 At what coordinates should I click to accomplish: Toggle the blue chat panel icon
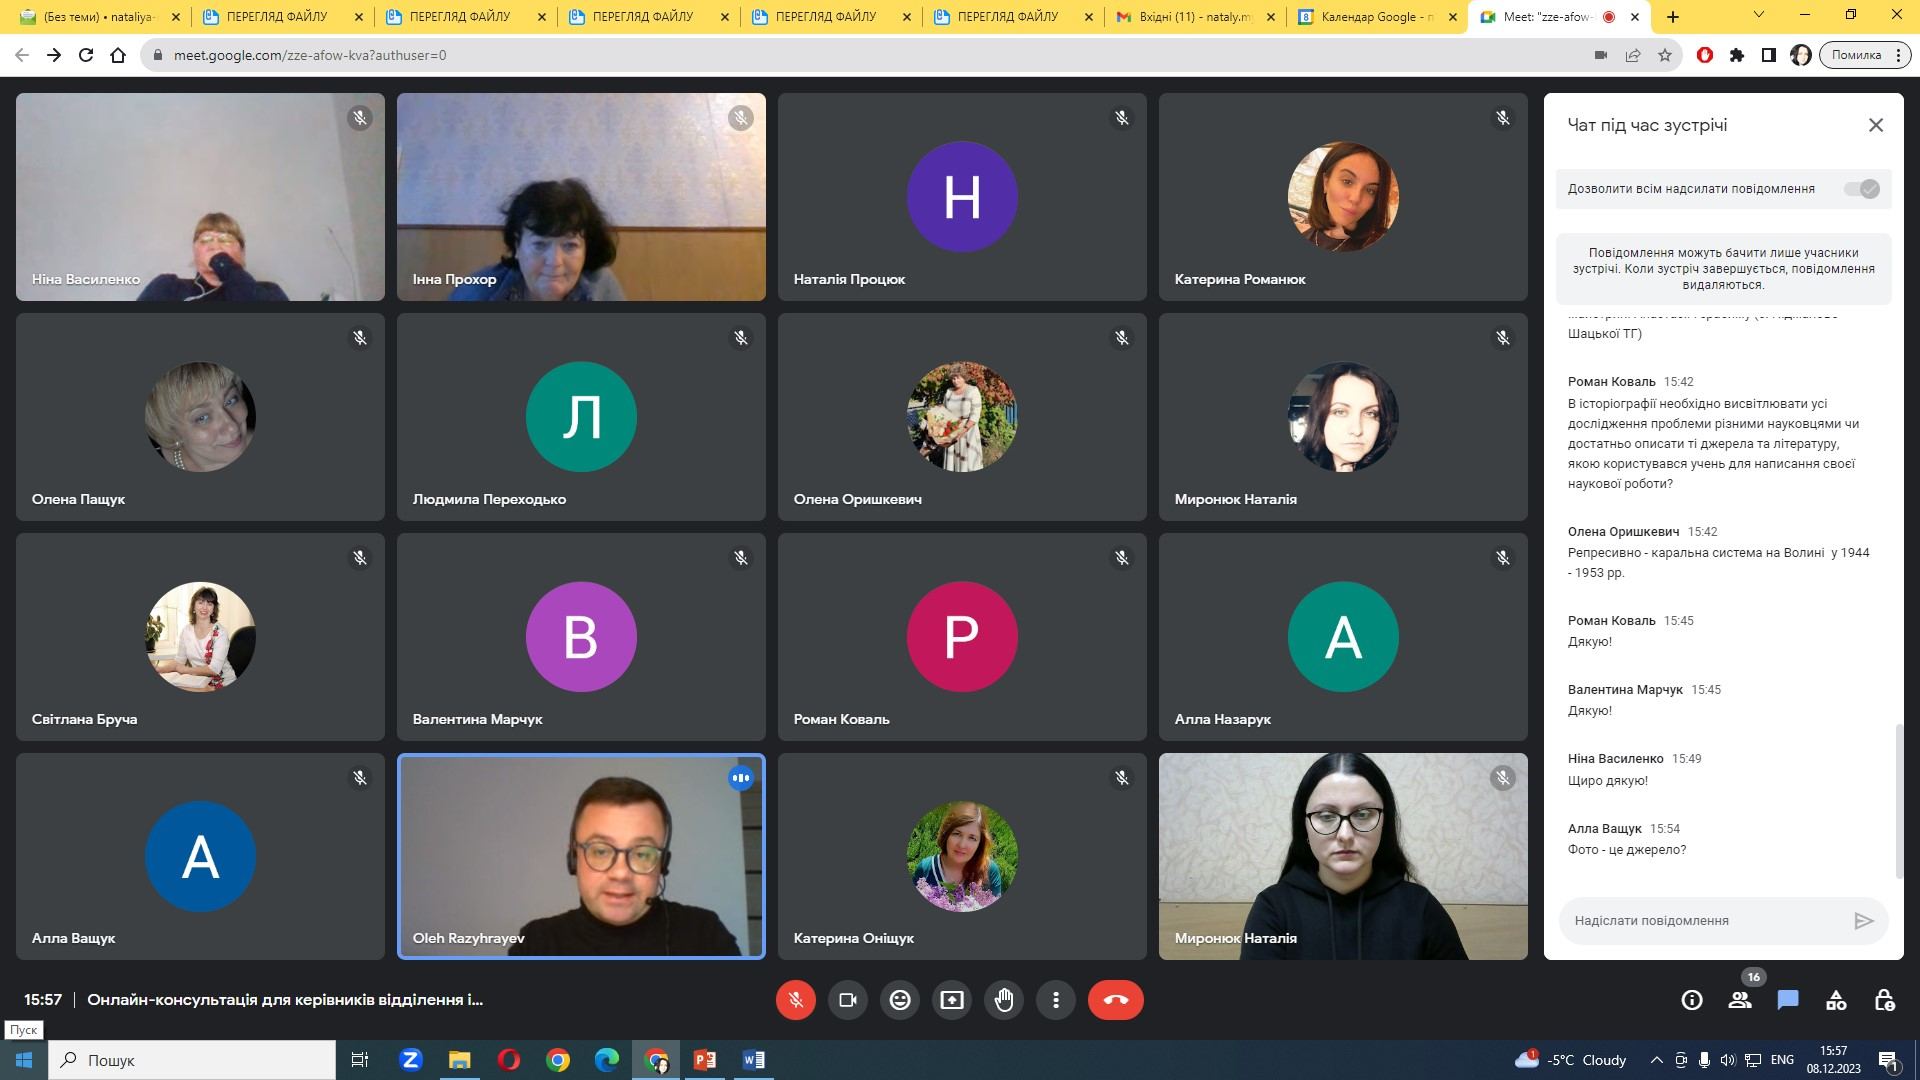(x=1788, y=1000)
